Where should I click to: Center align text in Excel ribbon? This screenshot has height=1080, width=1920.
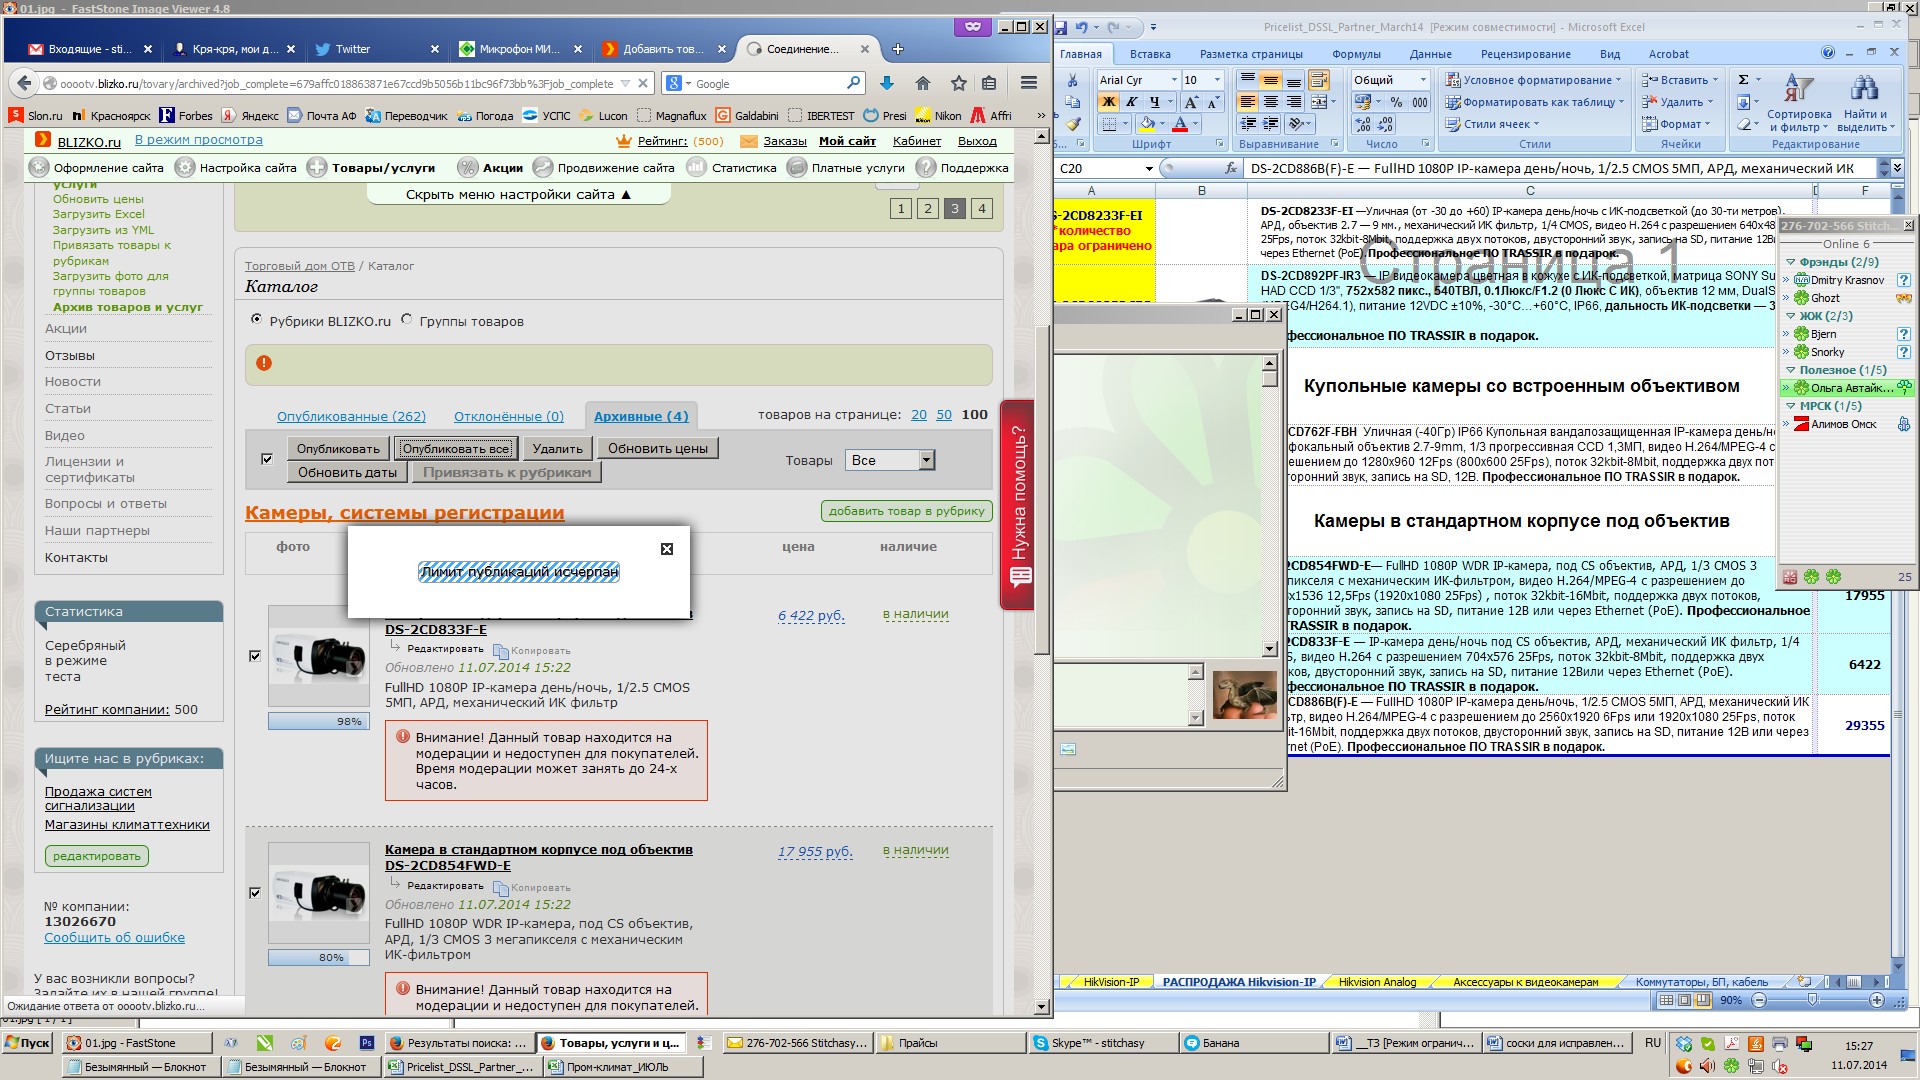pos(1270,102)
